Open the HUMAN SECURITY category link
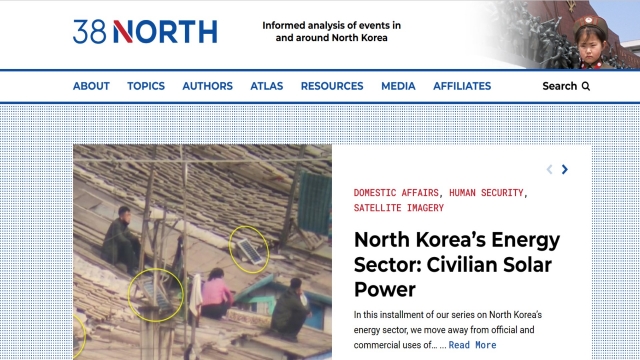 point(486,193)
